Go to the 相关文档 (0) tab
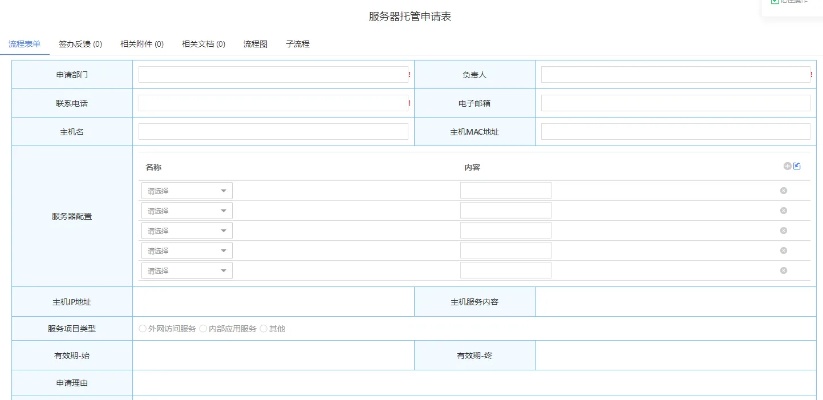 tap(204, 44)
